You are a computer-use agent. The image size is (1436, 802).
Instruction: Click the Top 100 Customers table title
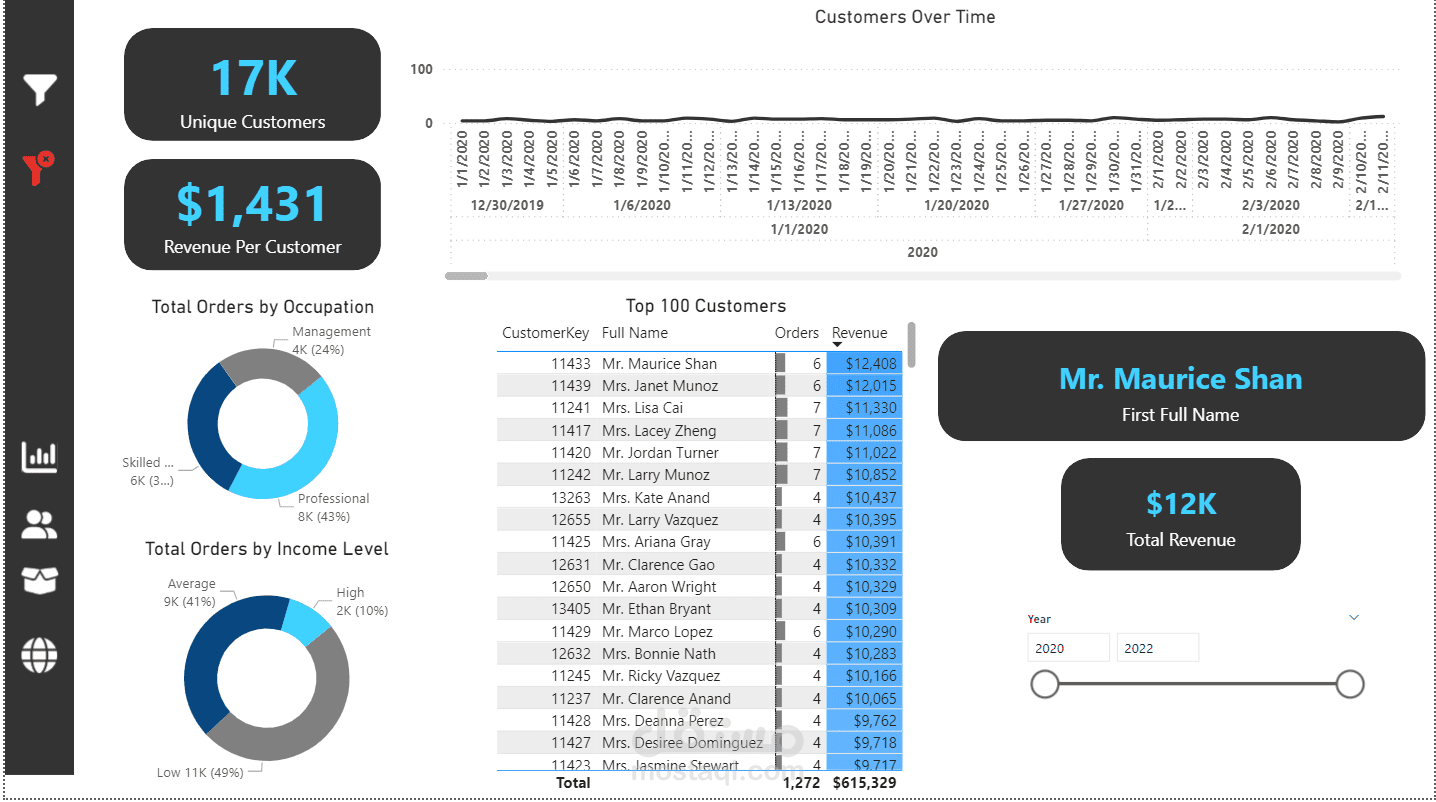pos(706,306)
